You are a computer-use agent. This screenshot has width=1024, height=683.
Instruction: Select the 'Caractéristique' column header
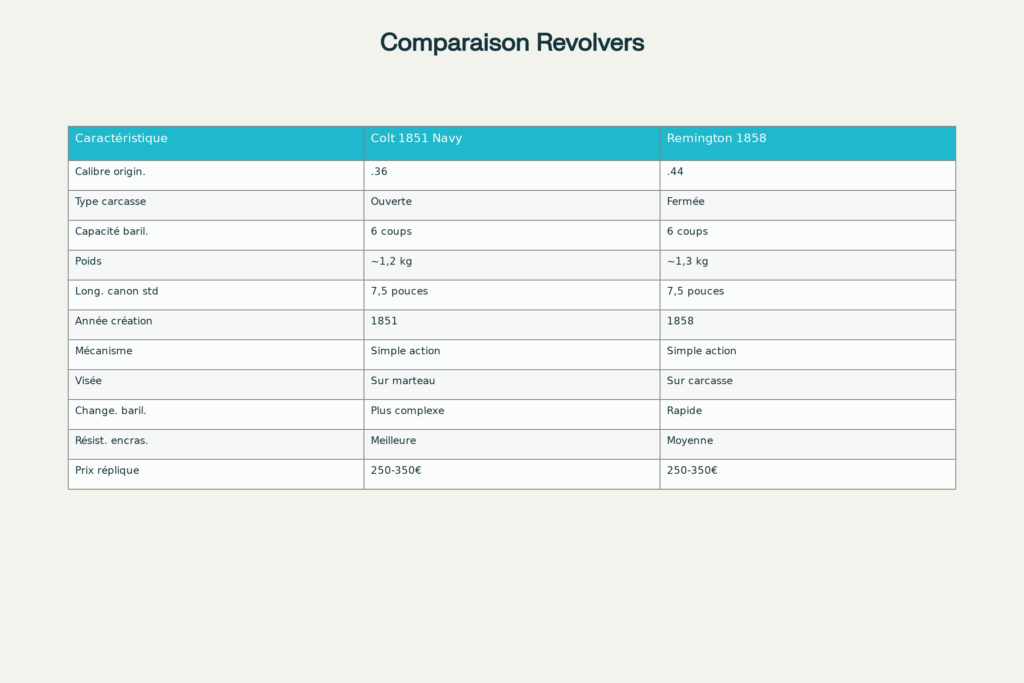(121, 139)
